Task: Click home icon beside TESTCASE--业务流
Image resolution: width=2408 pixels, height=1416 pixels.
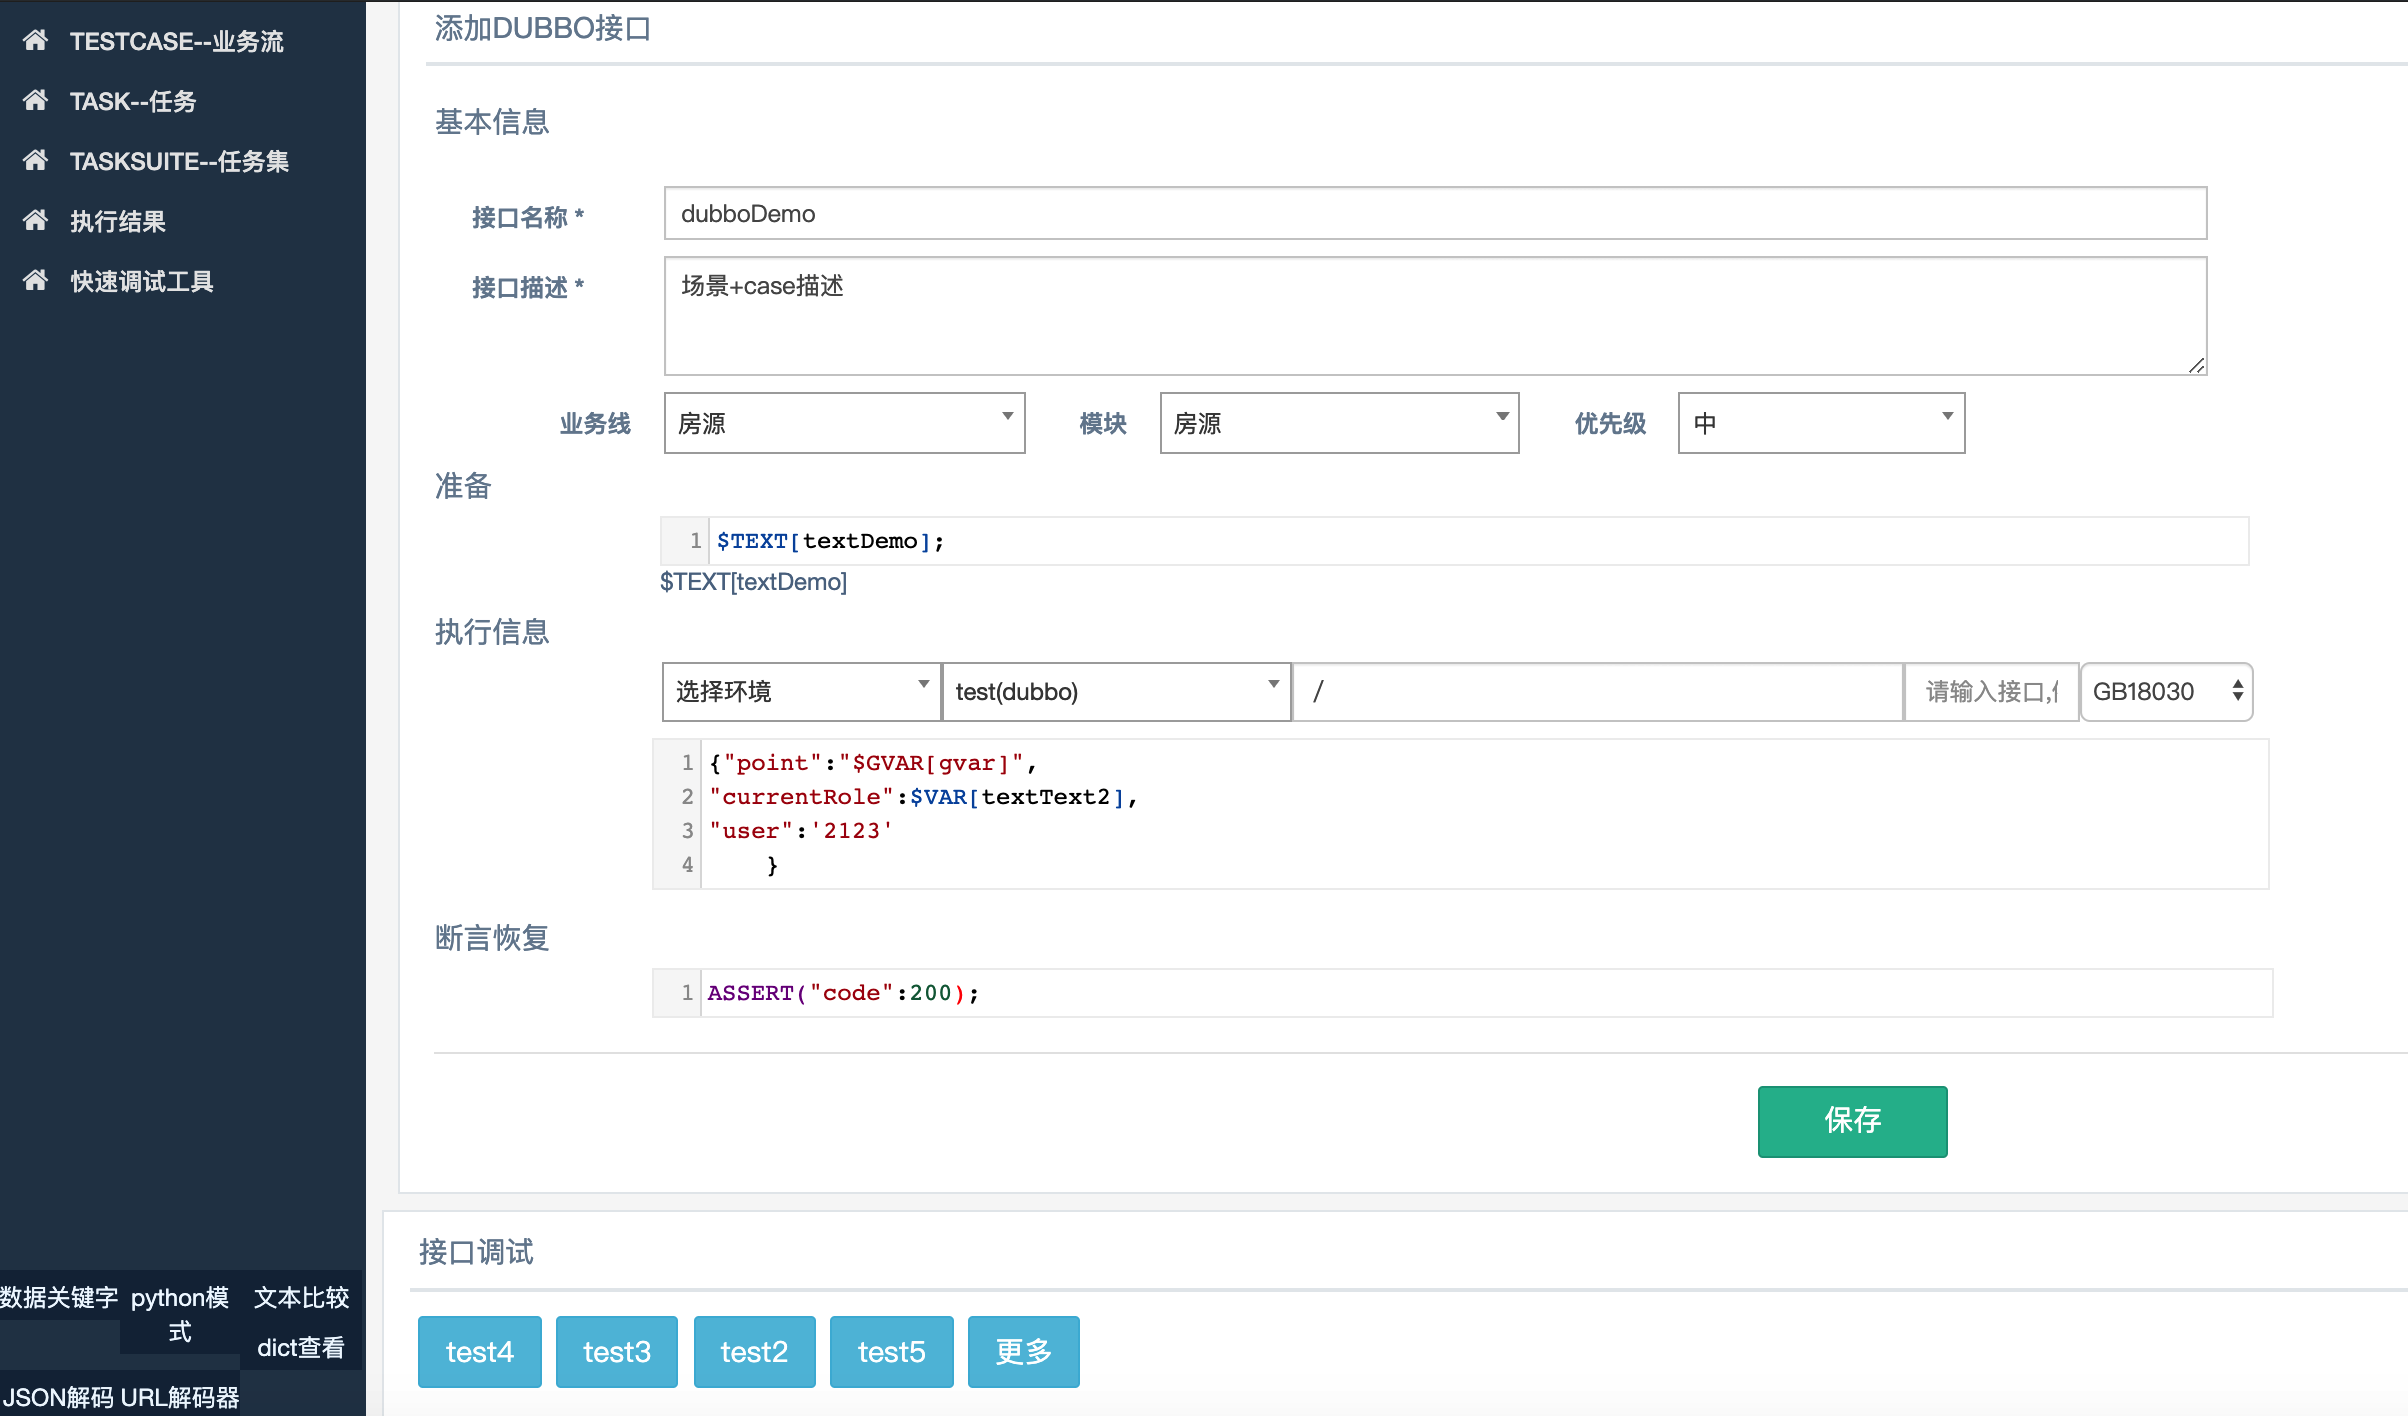Action: 35,40
